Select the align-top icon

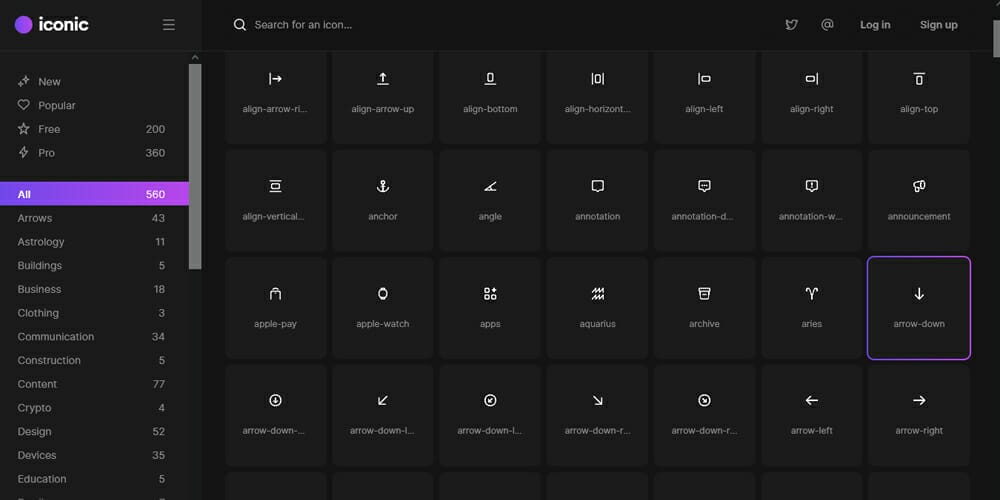(x=919, y=93)
